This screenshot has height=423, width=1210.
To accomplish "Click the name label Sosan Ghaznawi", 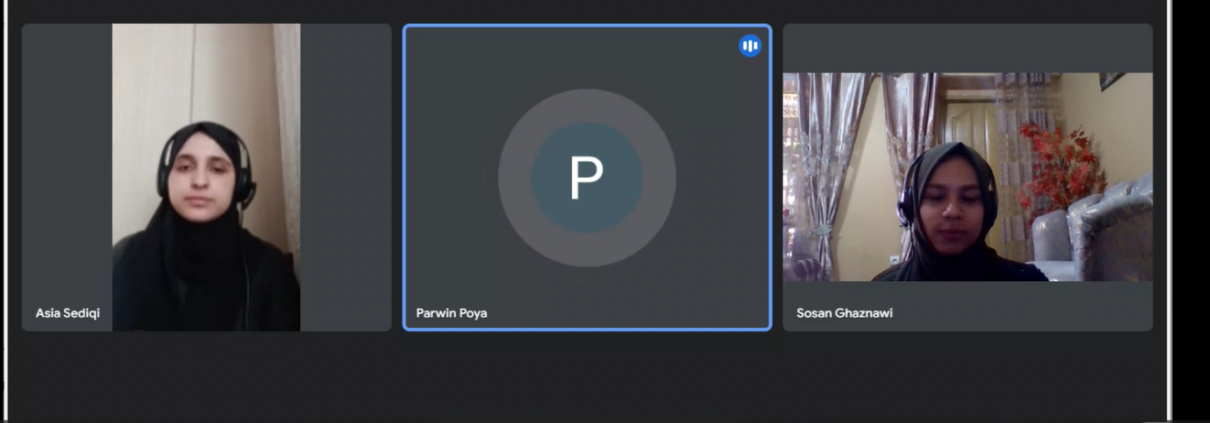I will [x=844, y=313].
